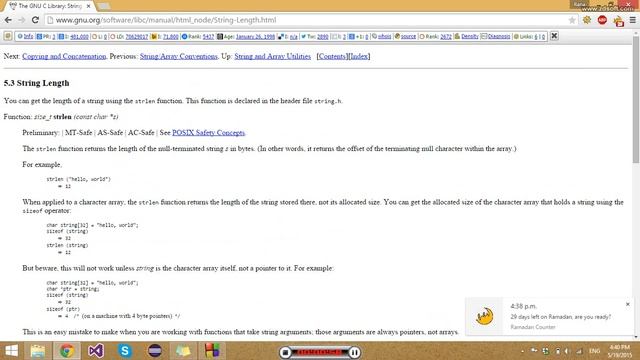
Task: Open the Rank 2672 value link
Action: [446, 36]
